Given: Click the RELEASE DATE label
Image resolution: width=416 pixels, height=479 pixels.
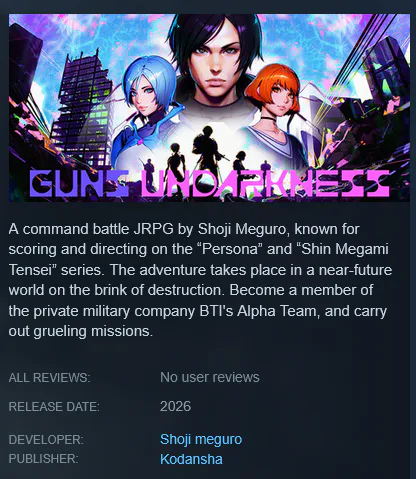Looking at the screenshot, I should [x=54, y=407].
